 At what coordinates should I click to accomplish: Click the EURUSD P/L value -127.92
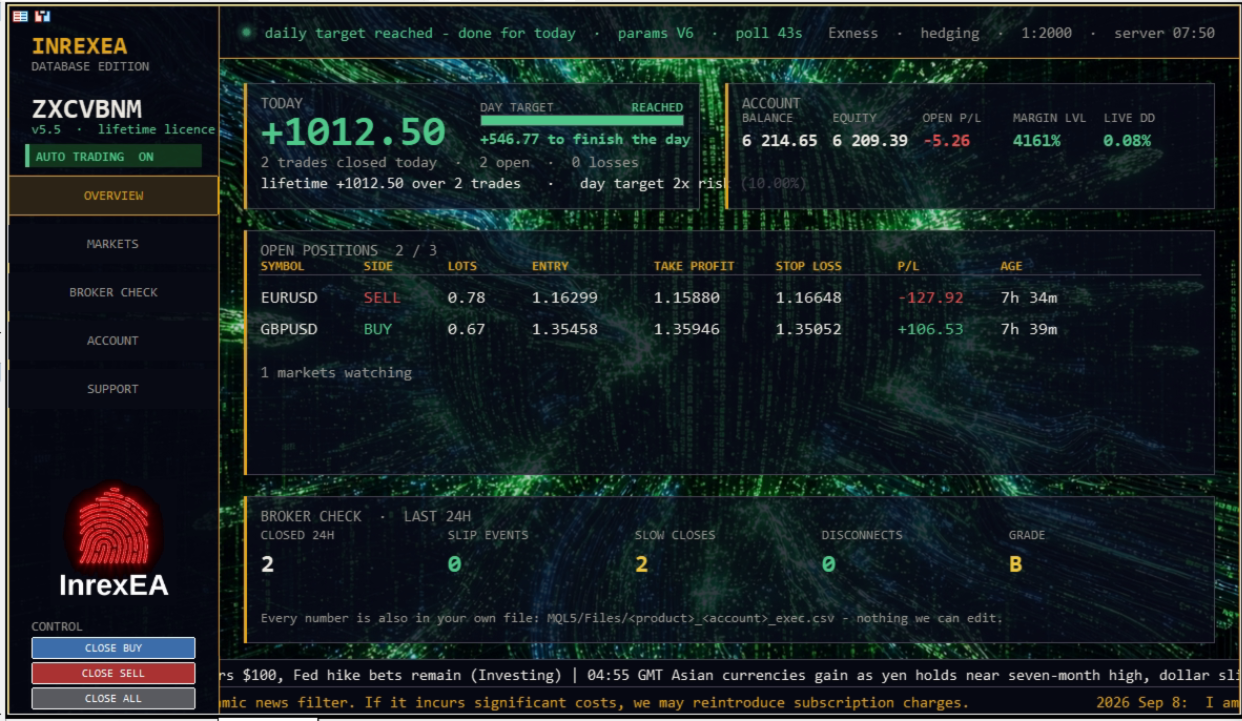coord(931,297)
